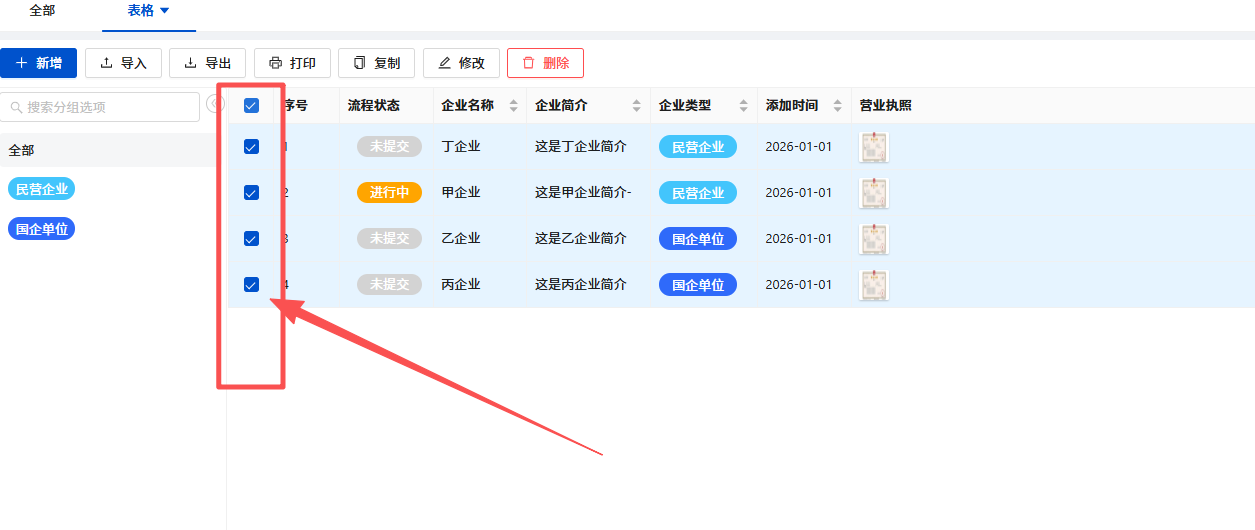Screen dimensions: 1255x530
Task: Click the 这是乙企业简介 cell
Action: 581,239
